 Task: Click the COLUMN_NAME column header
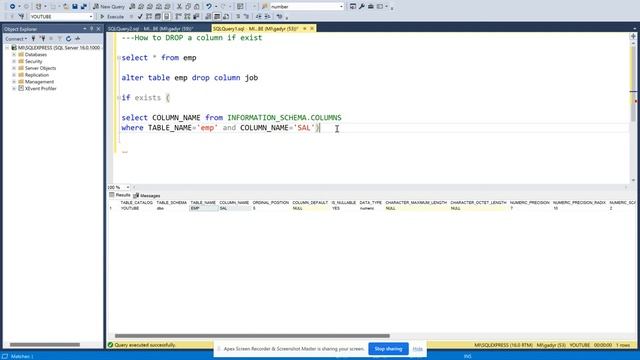[234, 202]
